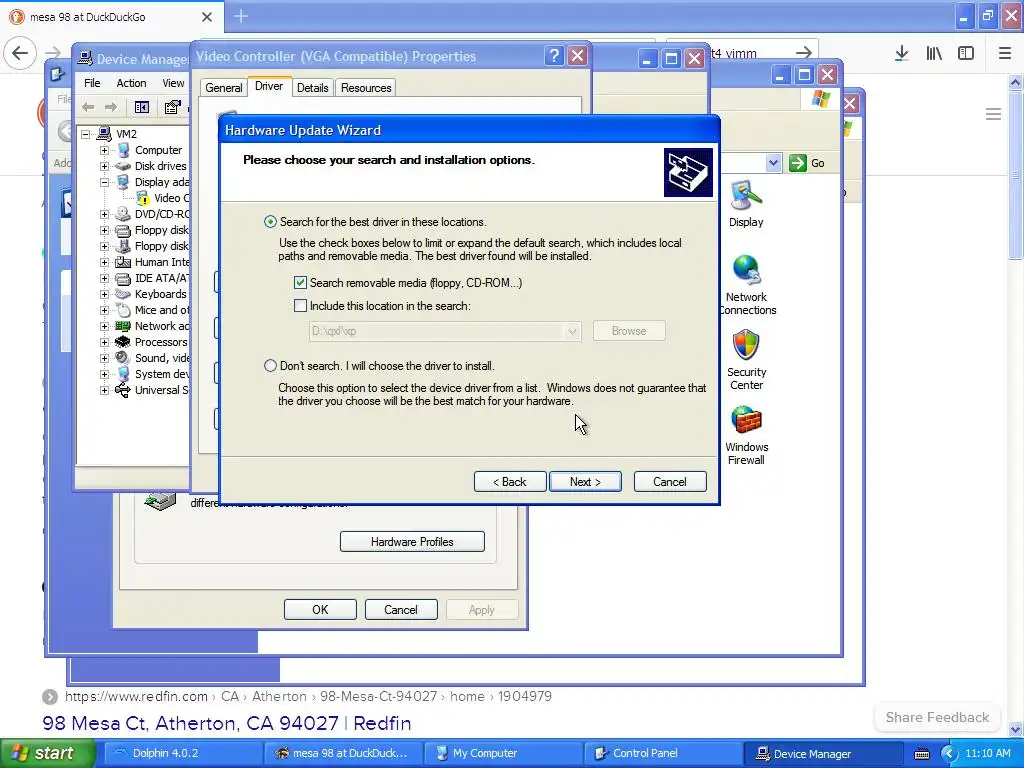Screen dimensions: 1024x768
Task: Click Cancel in System Properties dialog
Action: point(401,609)
